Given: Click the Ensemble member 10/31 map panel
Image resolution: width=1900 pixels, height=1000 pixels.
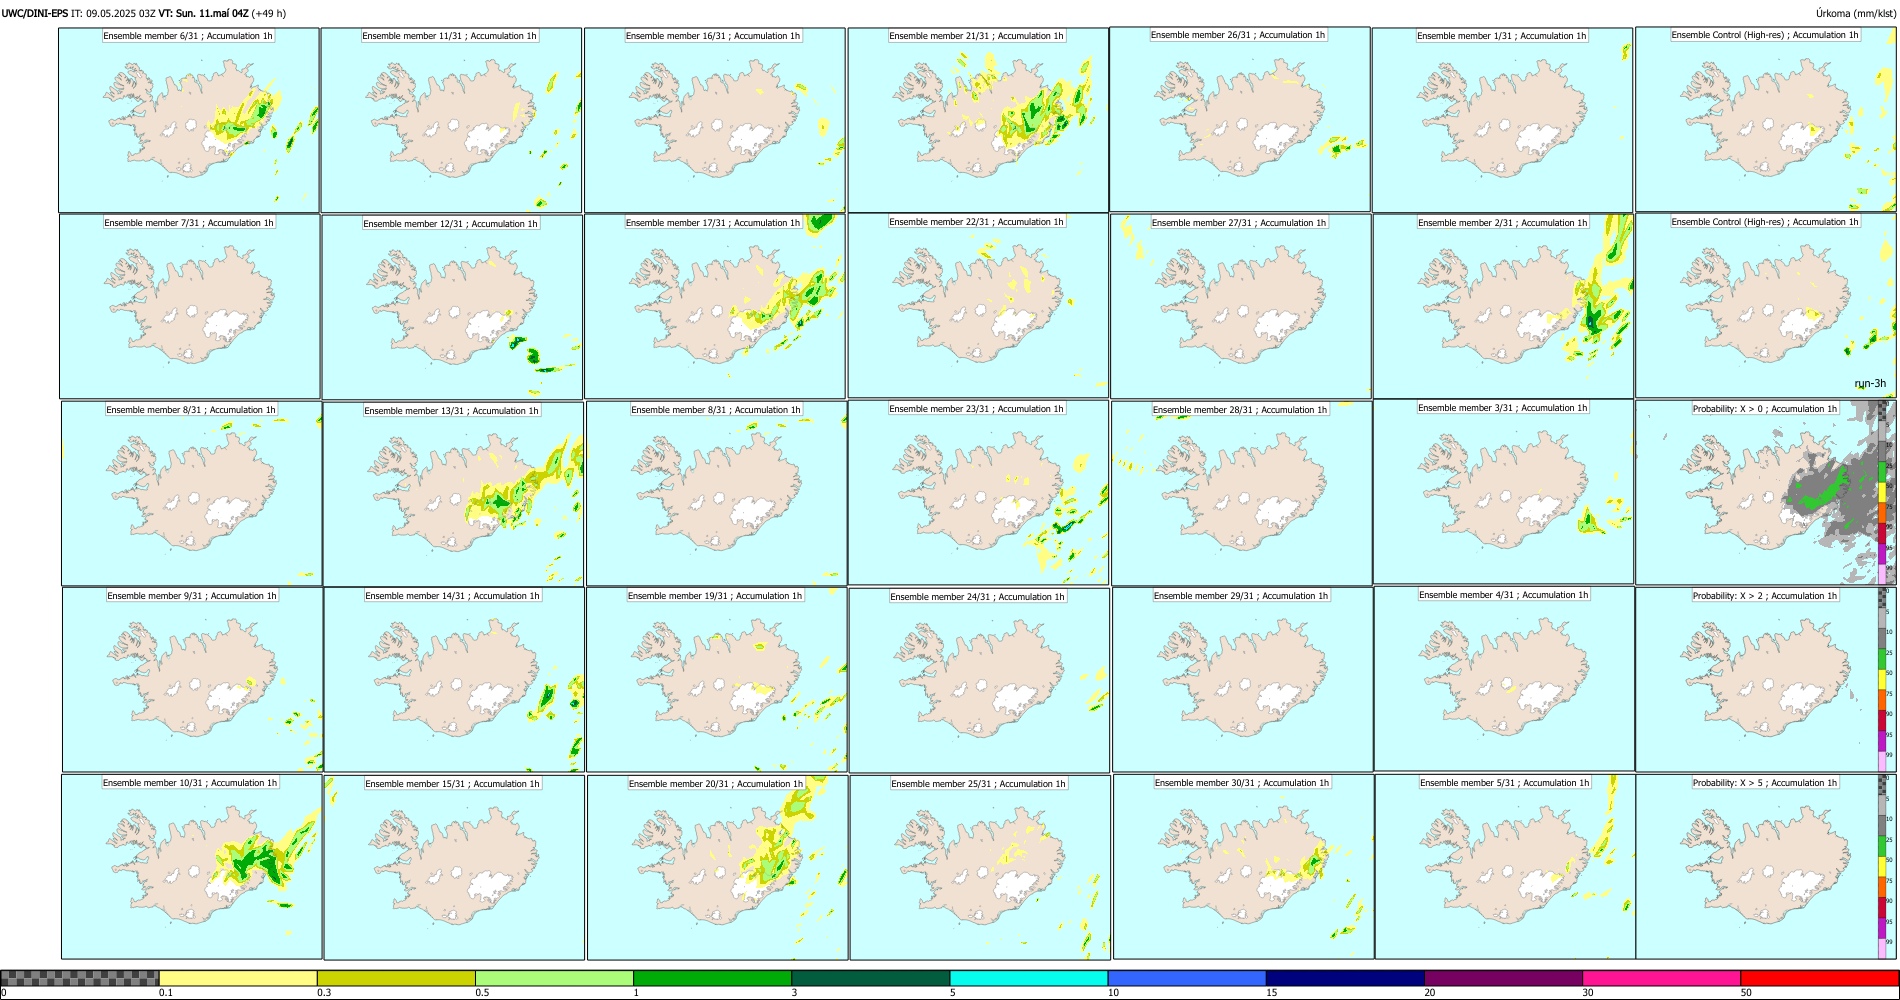Looking at the screenshot, I should click(x=192, y=867).
